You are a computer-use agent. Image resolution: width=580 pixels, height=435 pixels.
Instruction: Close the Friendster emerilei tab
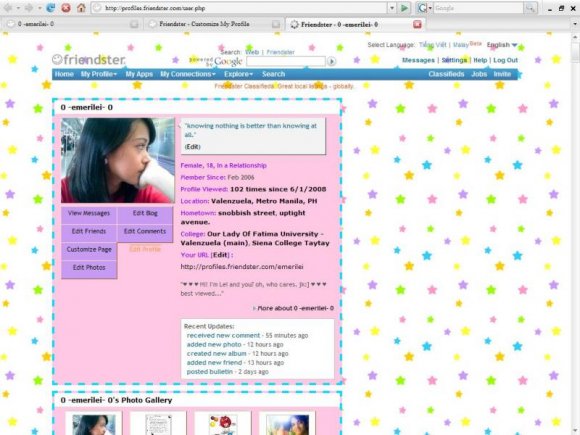417,24
